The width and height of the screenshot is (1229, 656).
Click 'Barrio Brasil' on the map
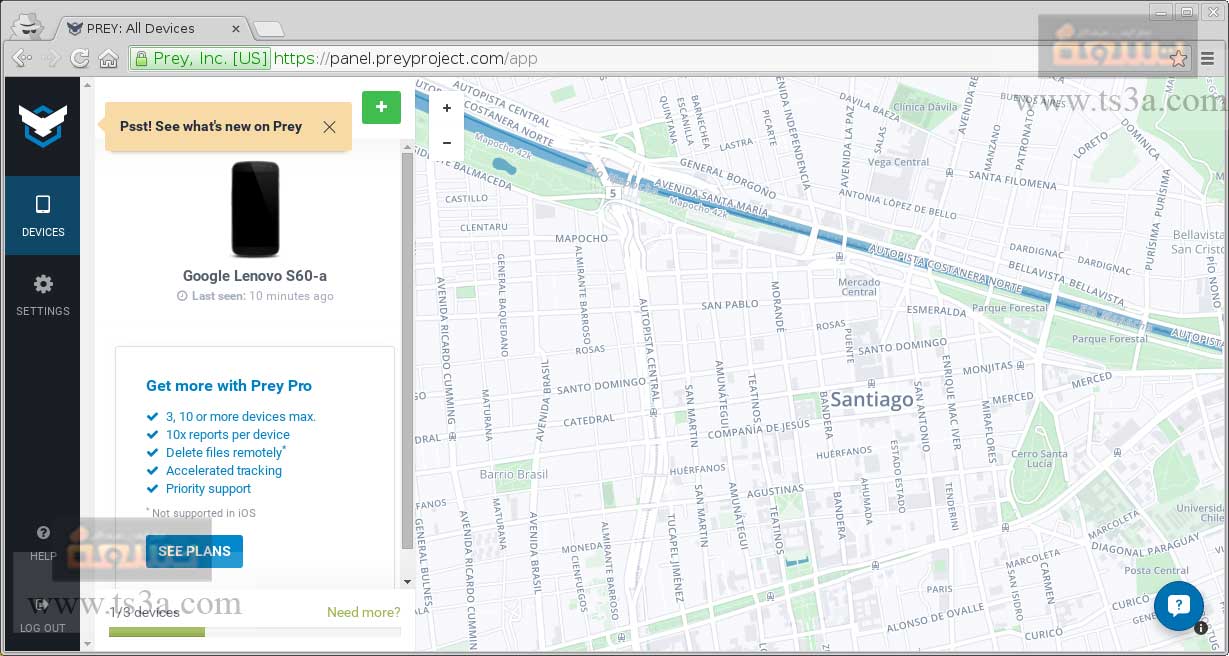click(514, 474)
